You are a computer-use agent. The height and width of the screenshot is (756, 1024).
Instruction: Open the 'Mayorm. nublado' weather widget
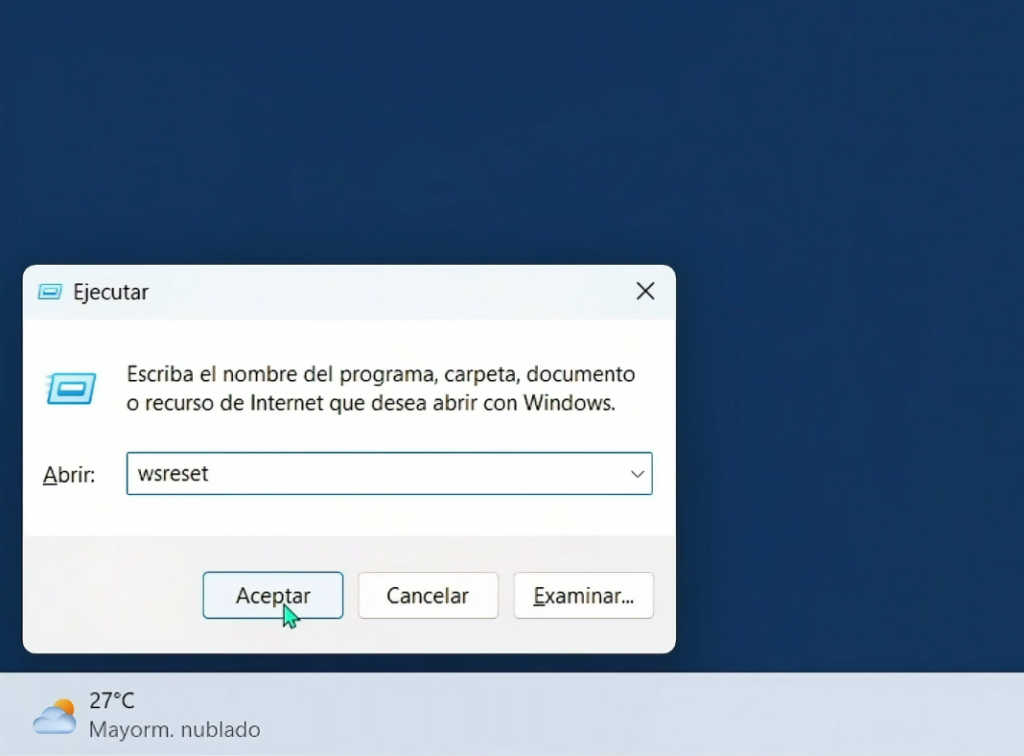pos(175,729)
